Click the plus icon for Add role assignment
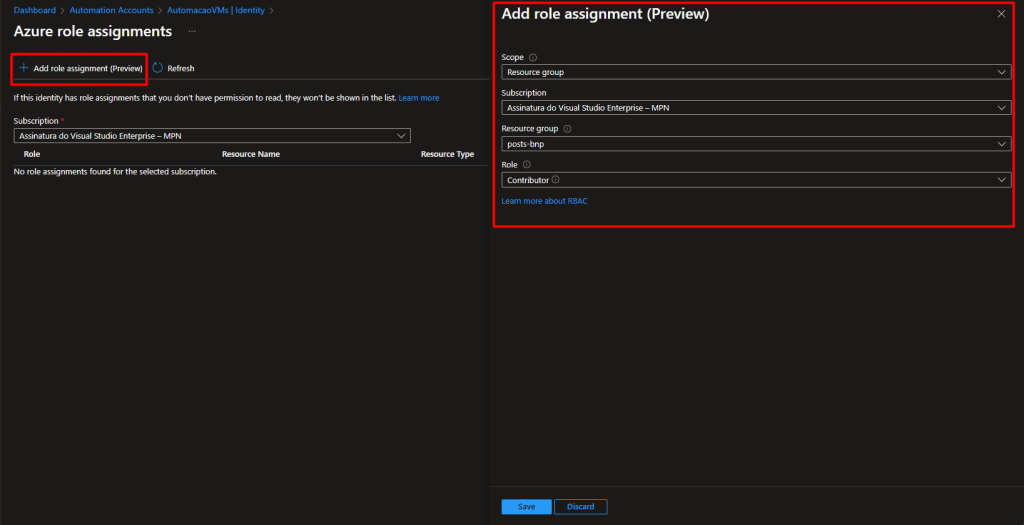Image resolution: width=1024 pixels, height=525 pixels. pos(24,68)
